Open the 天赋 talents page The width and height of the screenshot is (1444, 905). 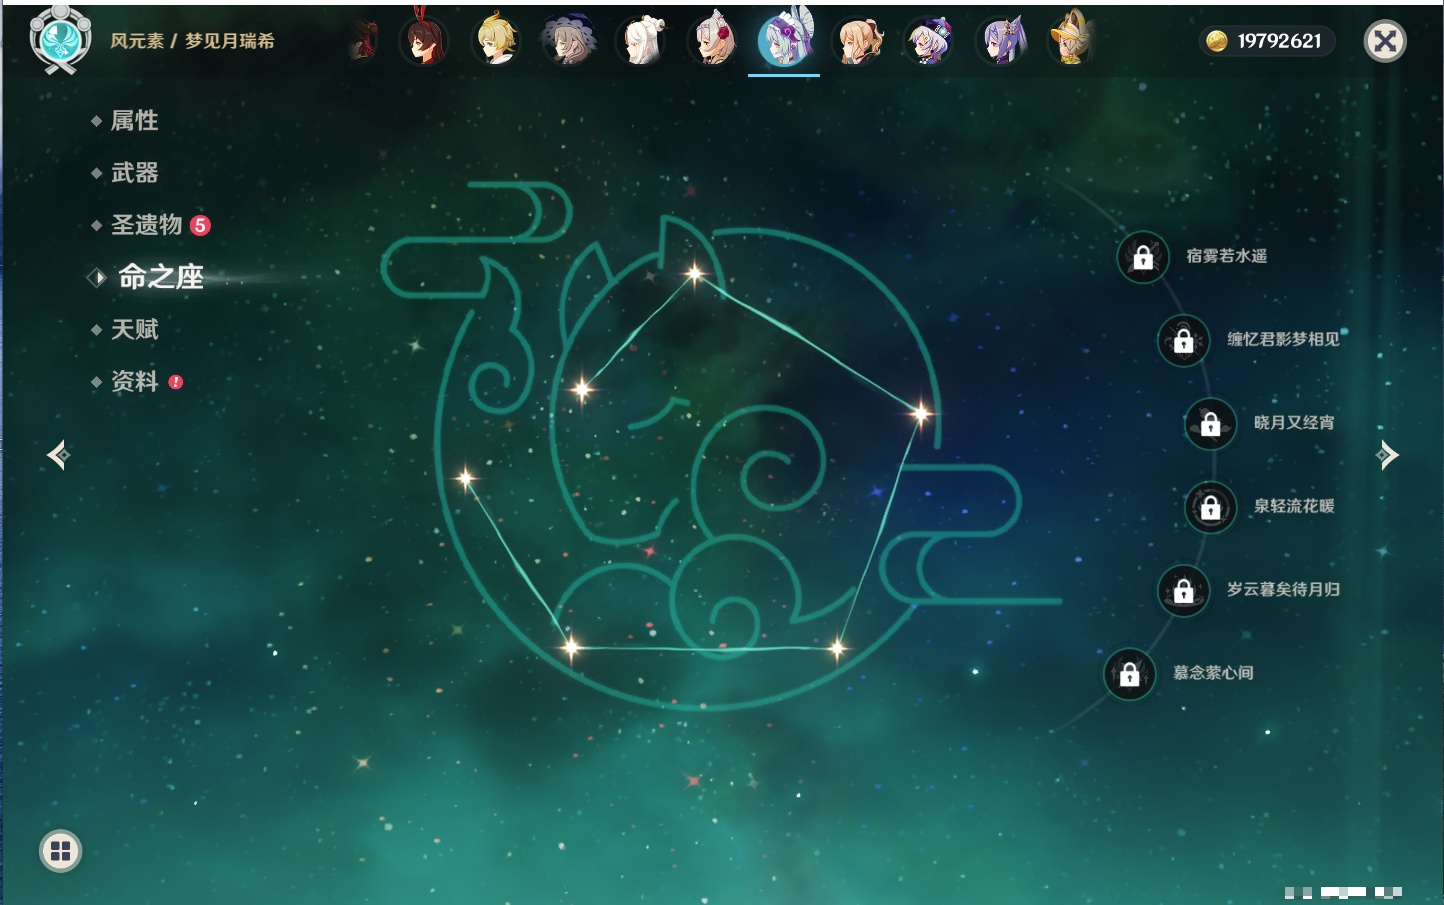pyautogui.click(x=134, y=329)
